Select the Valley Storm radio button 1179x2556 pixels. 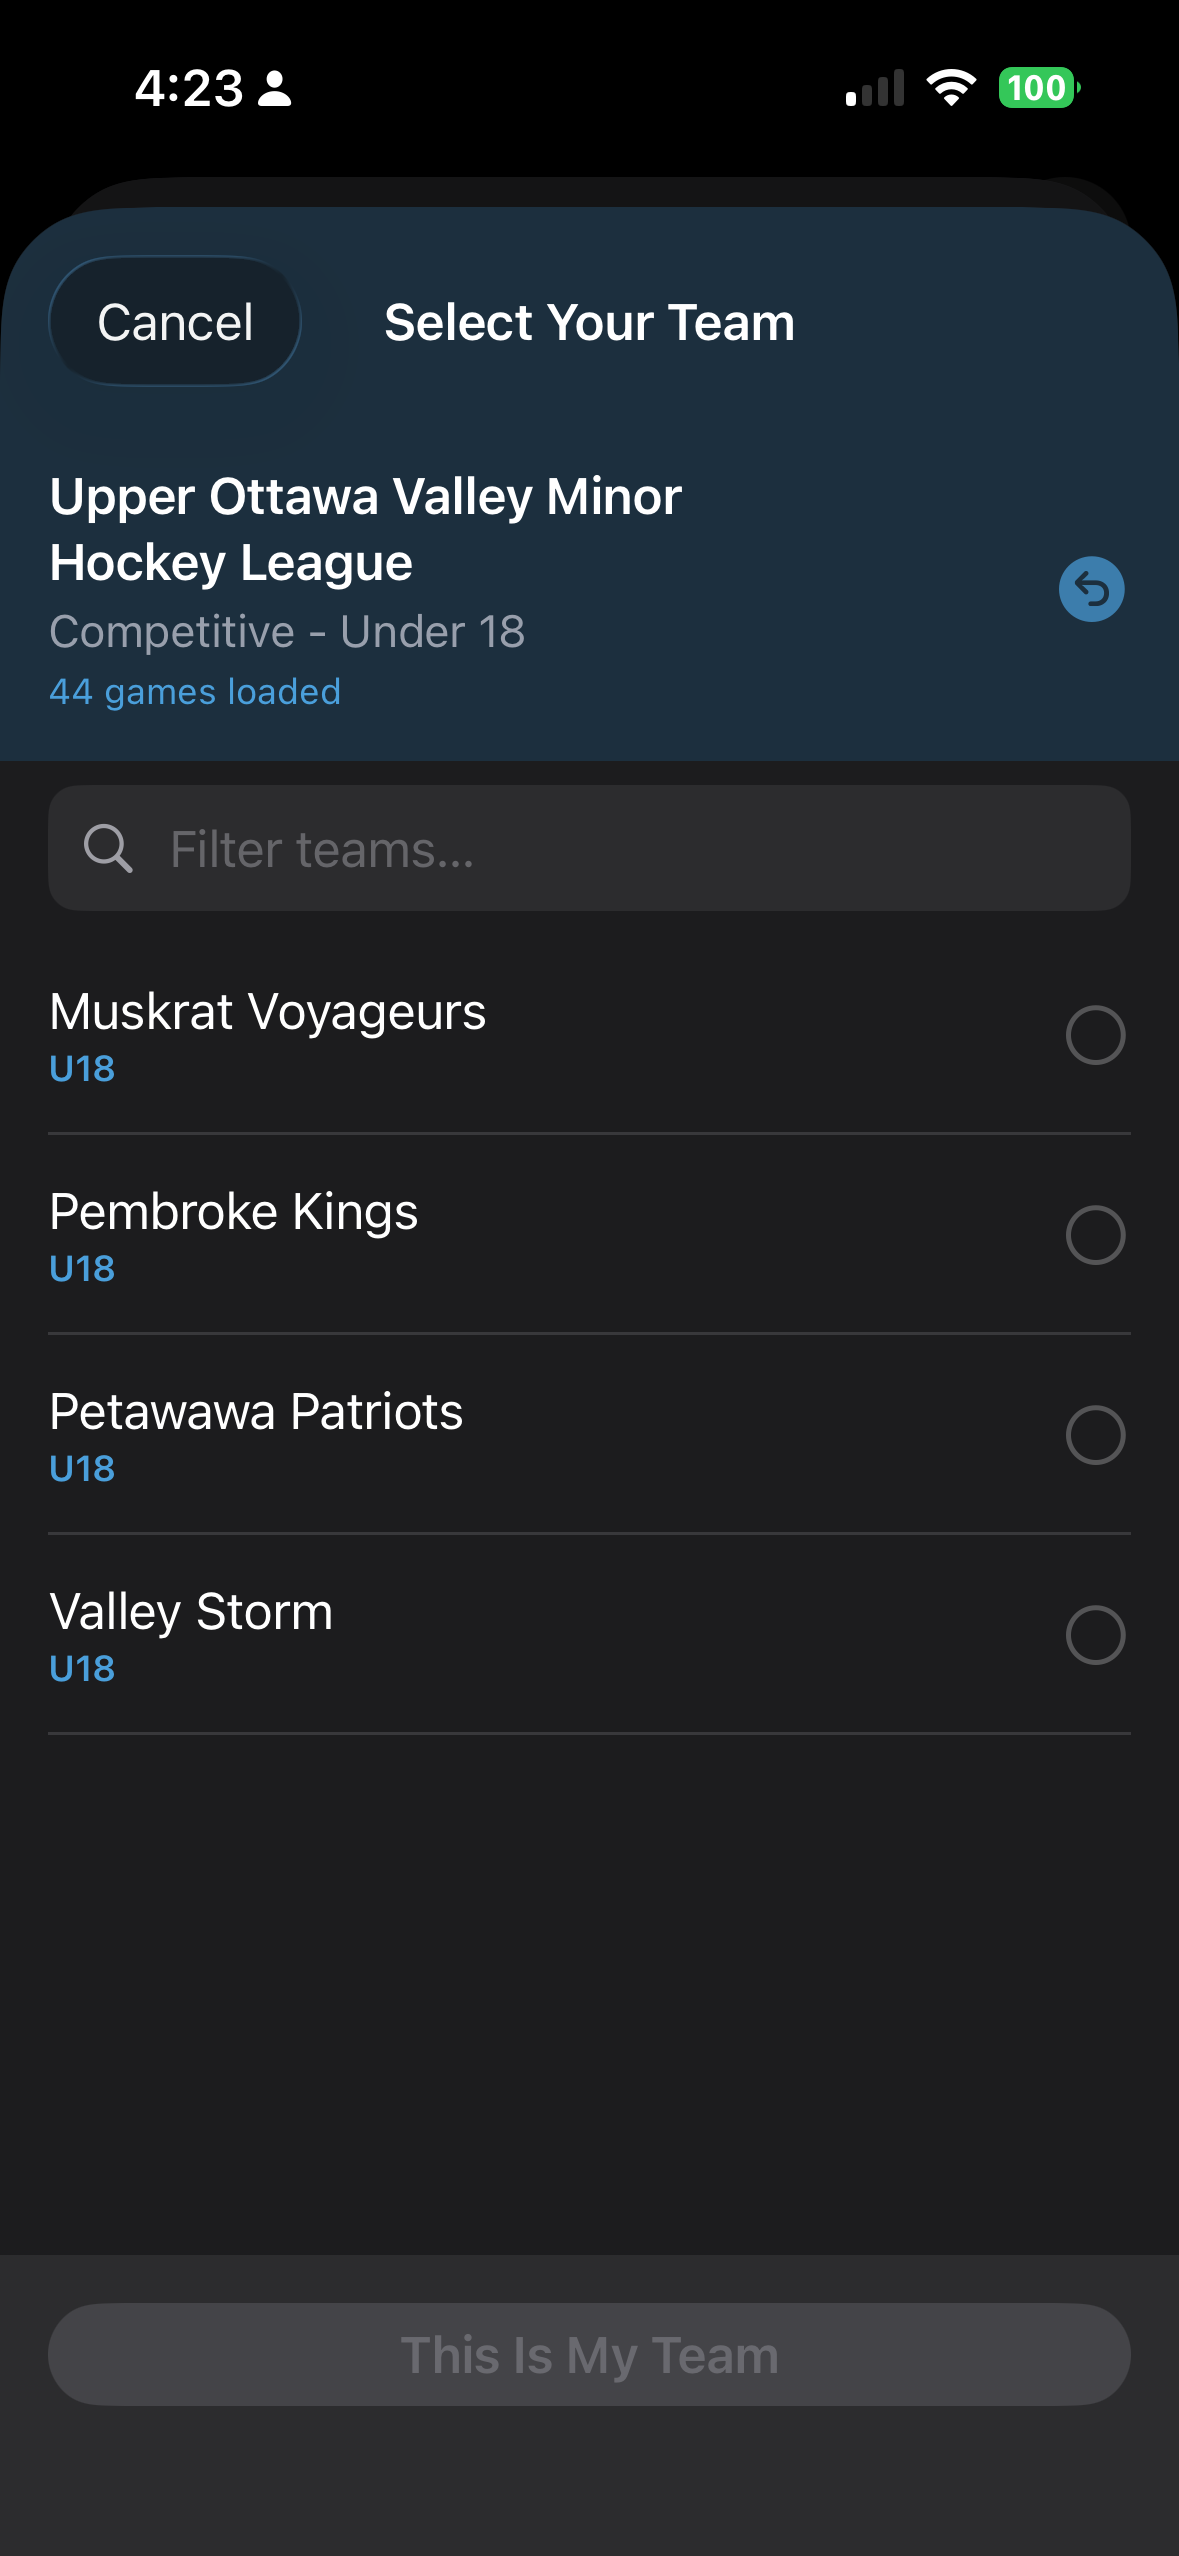pyautogui.click(x=1095, y=1635)
